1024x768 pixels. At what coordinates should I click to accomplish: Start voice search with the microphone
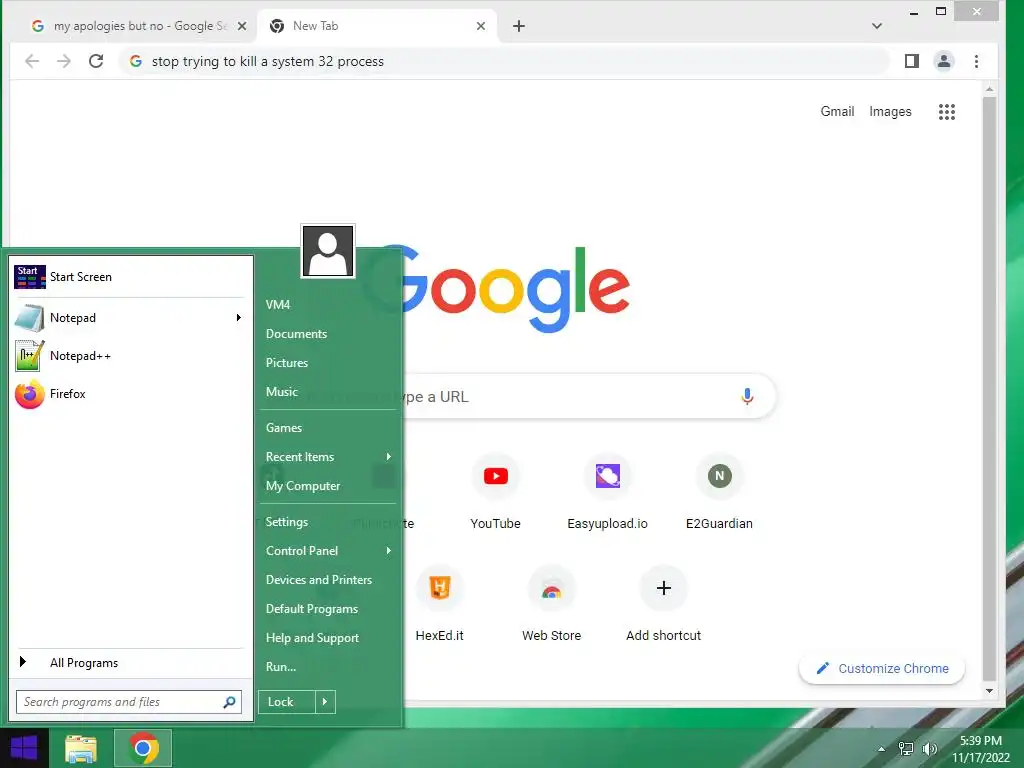coord(747,396)
